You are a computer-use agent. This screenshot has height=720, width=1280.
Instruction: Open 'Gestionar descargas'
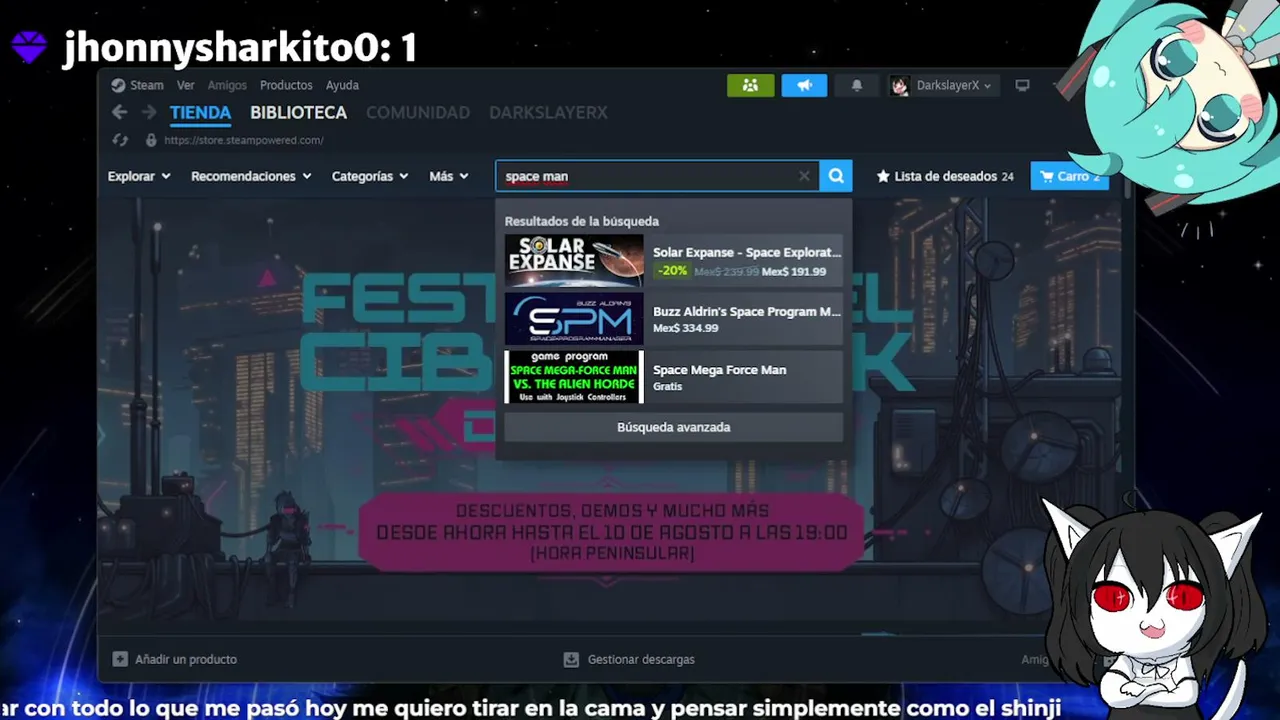pos(641,659)
